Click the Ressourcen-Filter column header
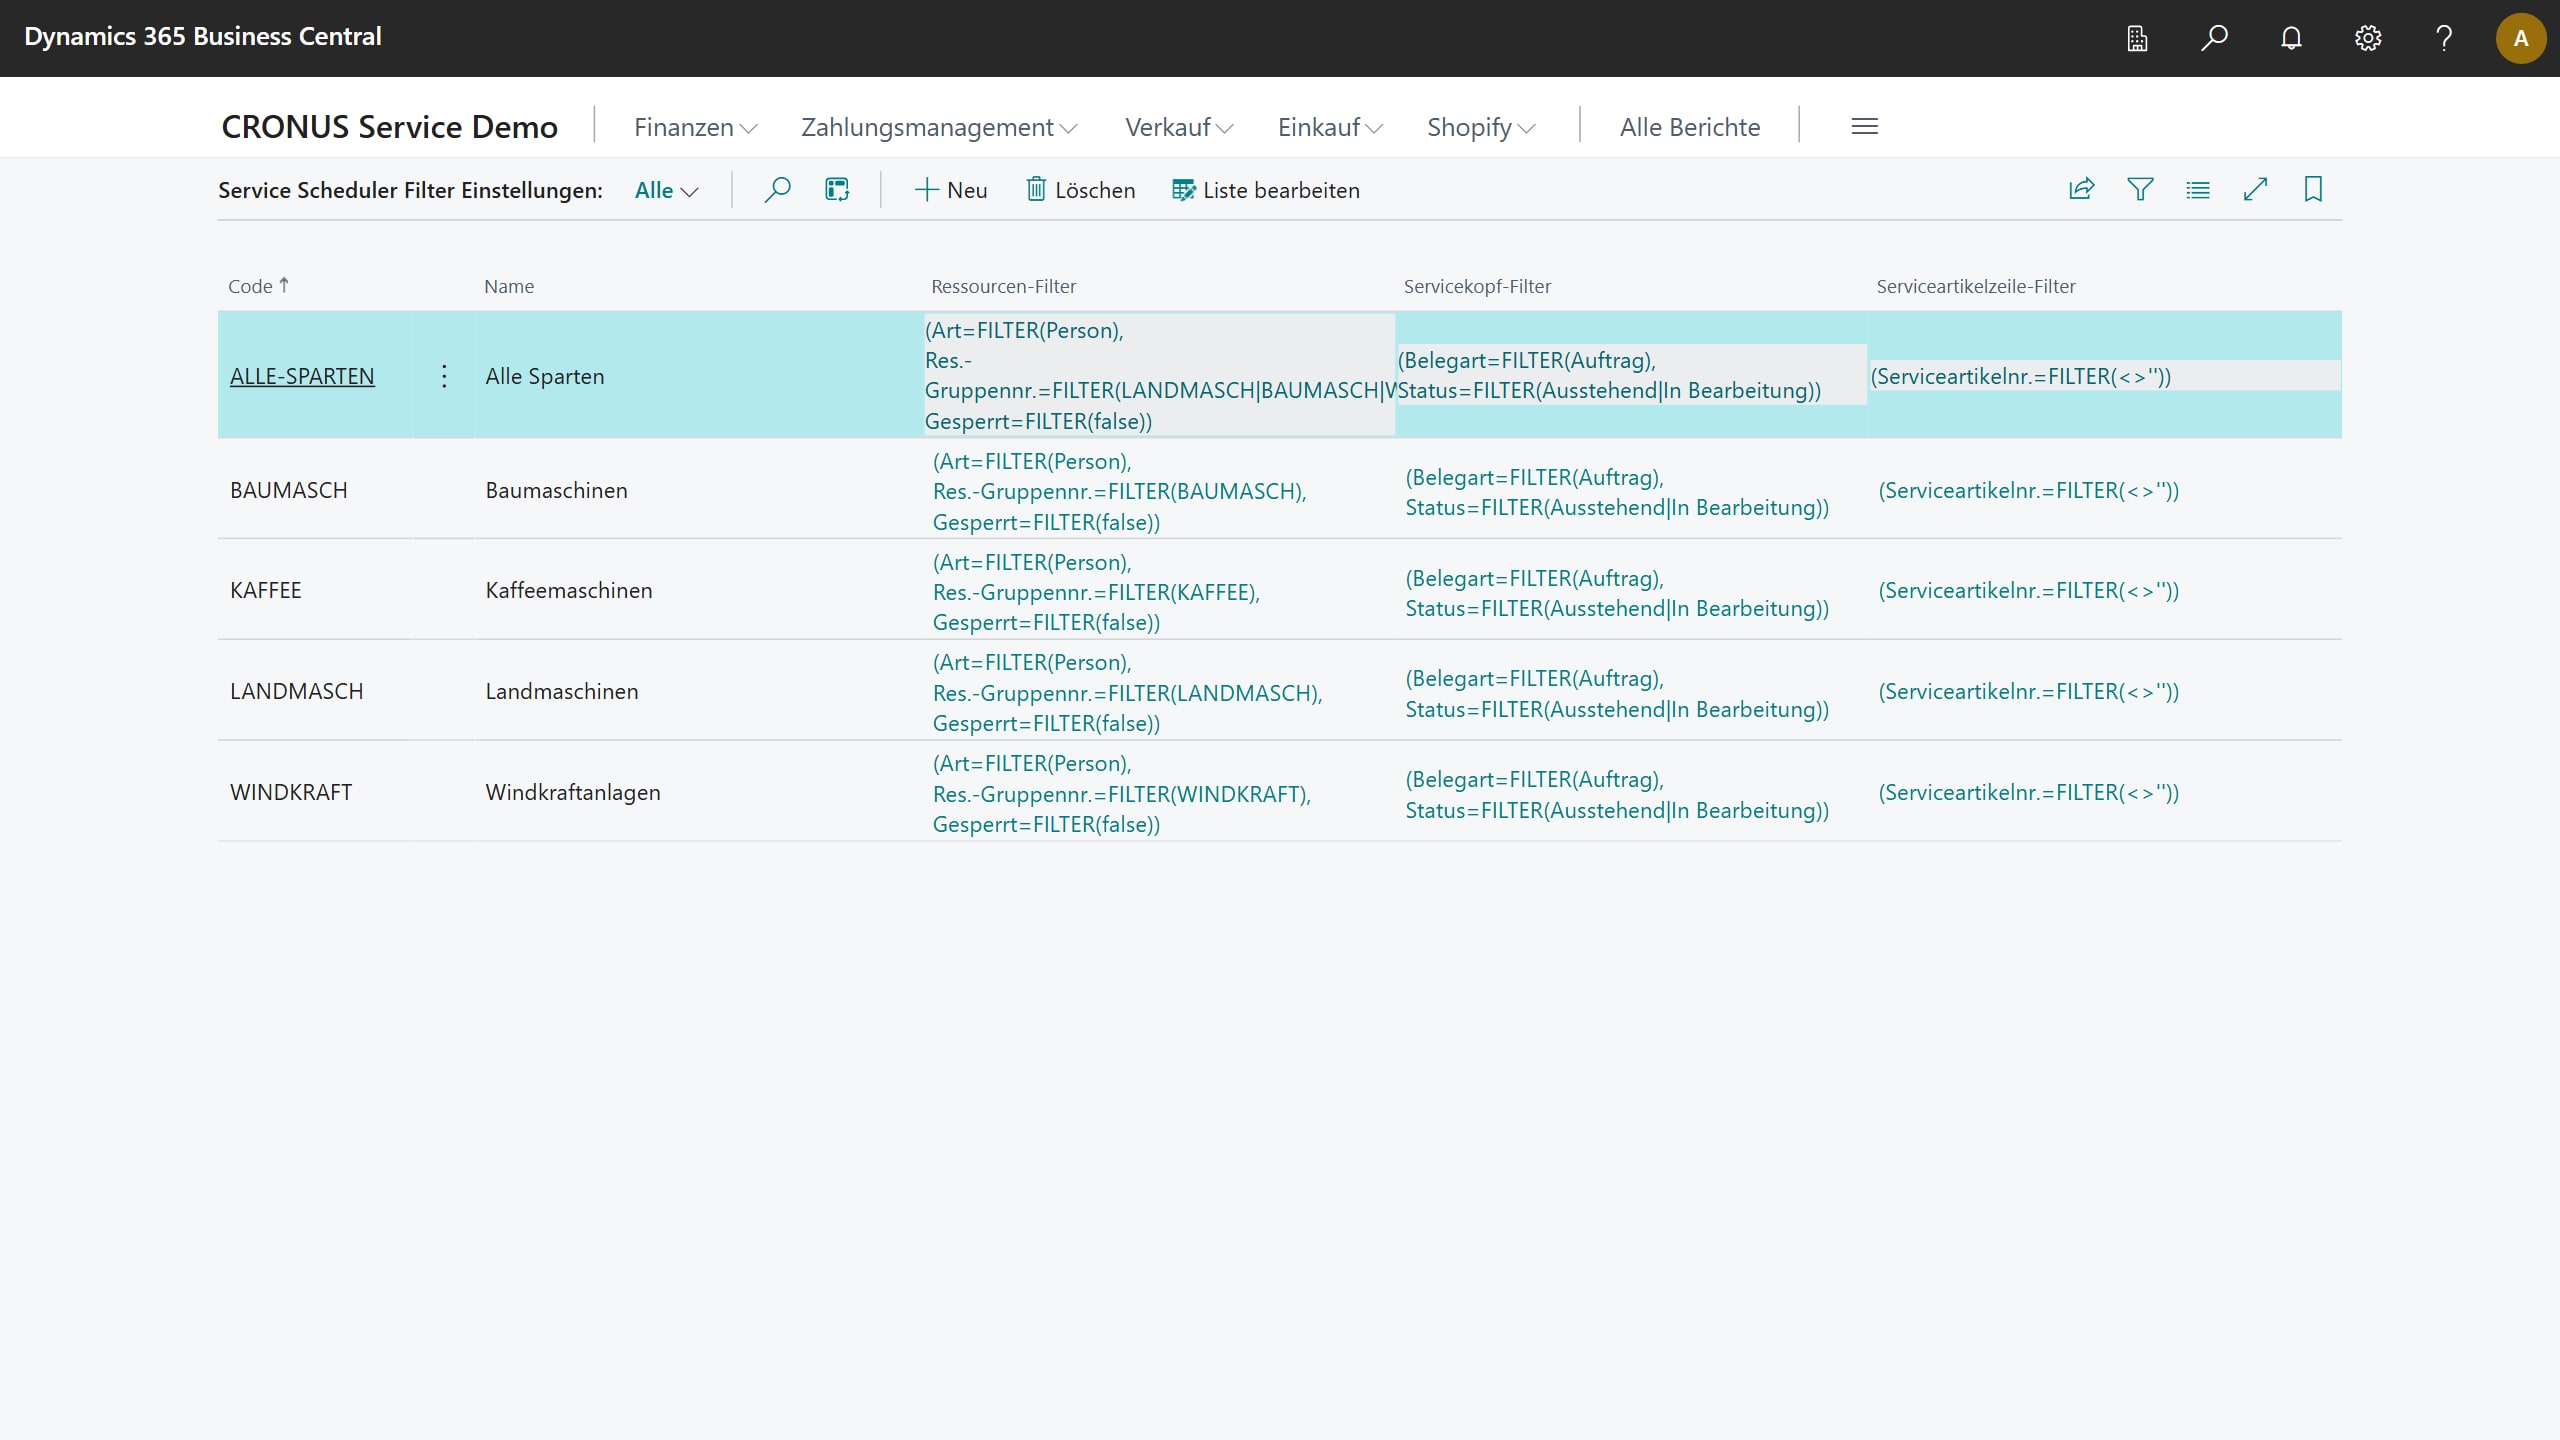 [1003, 286]
